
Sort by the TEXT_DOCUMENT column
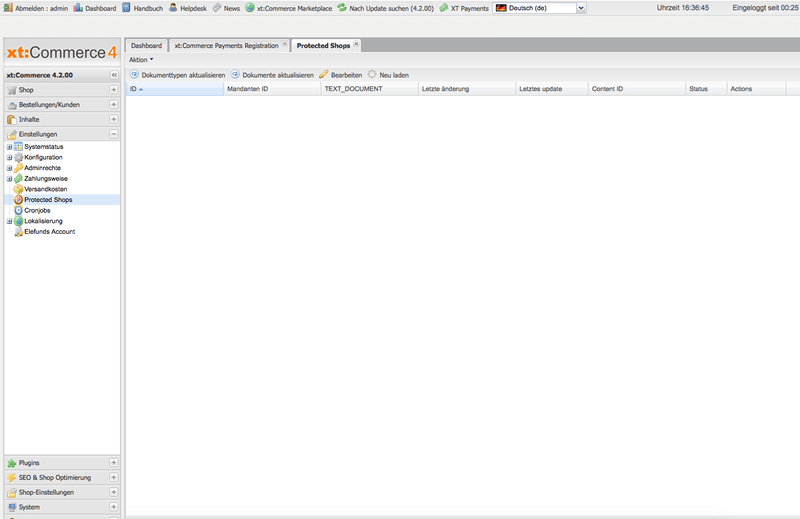pos(369,89)
